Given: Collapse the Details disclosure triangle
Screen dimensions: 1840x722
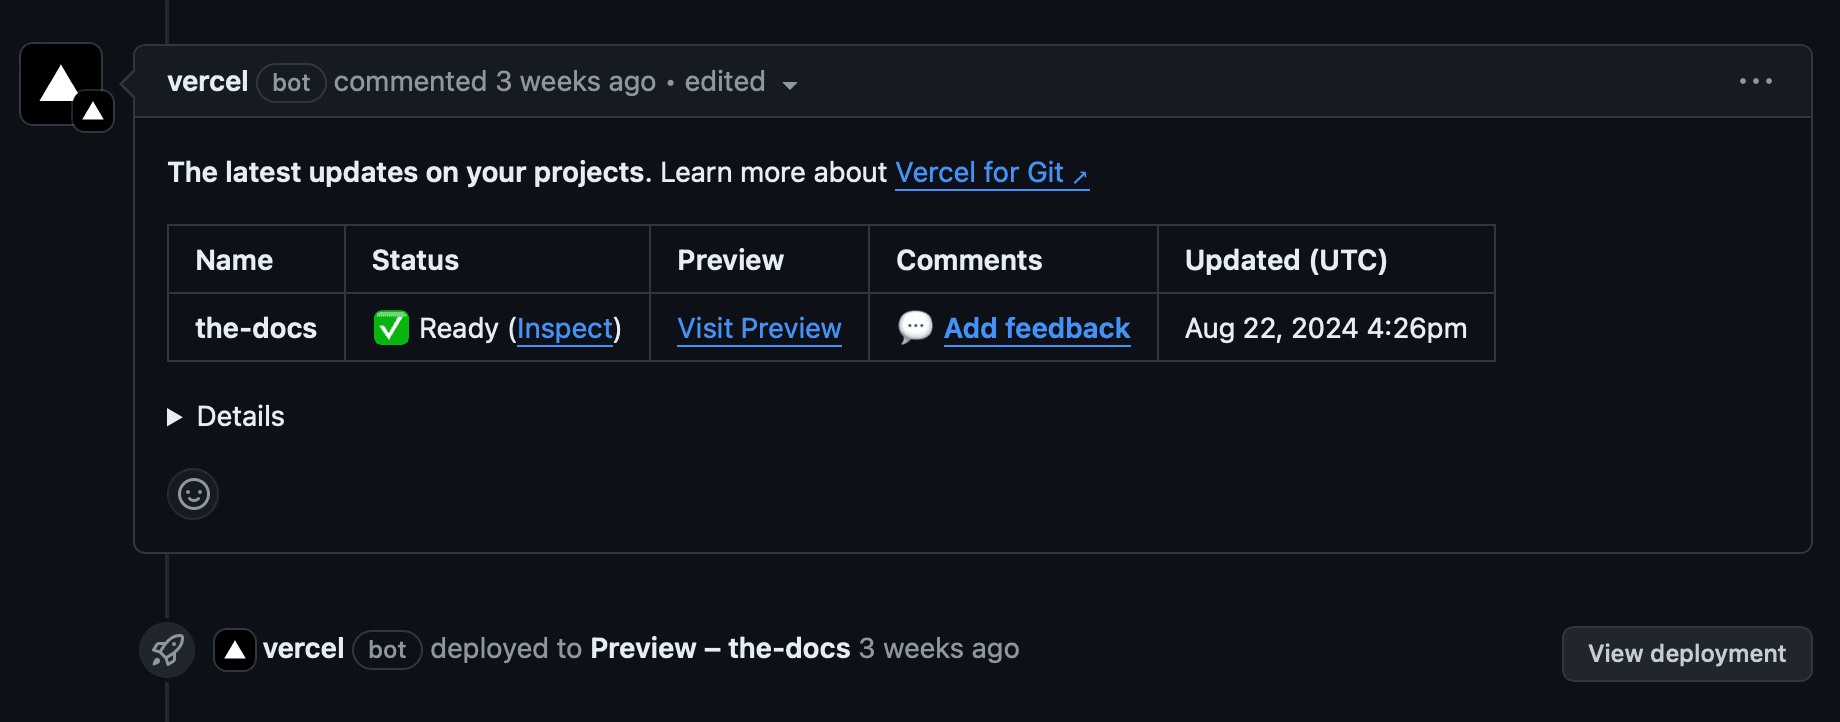Looking at the screenshot, I should pyautogui.click(x=174, y=416).
